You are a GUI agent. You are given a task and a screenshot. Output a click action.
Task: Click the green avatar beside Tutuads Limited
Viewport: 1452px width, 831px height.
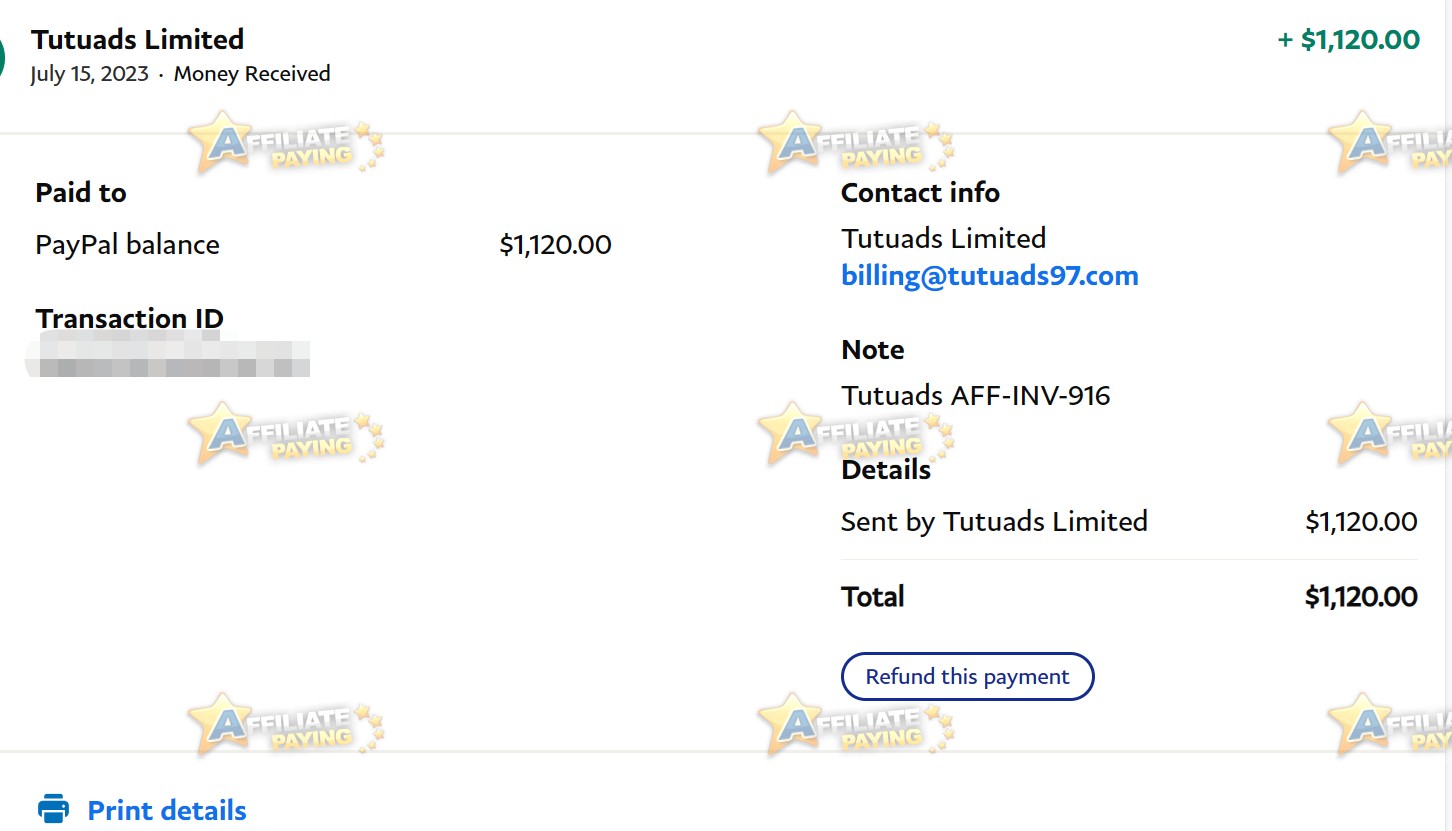coord(2,57)
